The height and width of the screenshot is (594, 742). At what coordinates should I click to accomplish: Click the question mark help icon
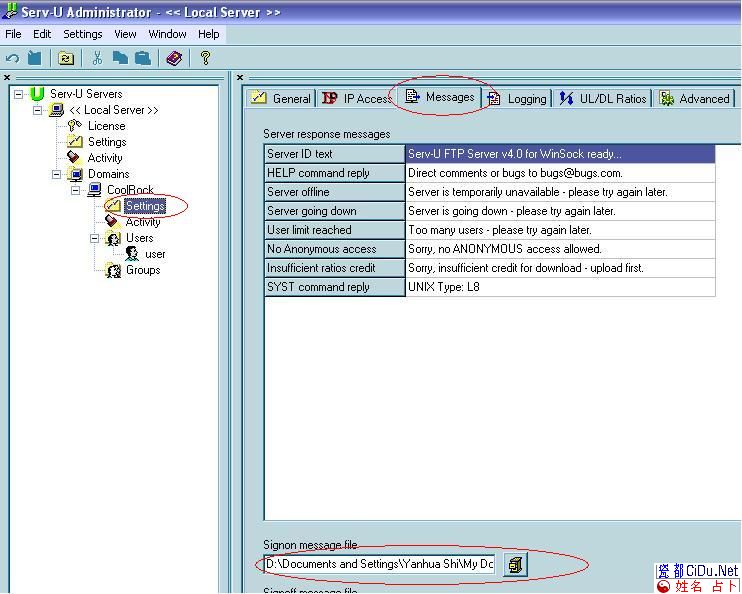coord(205,59)
